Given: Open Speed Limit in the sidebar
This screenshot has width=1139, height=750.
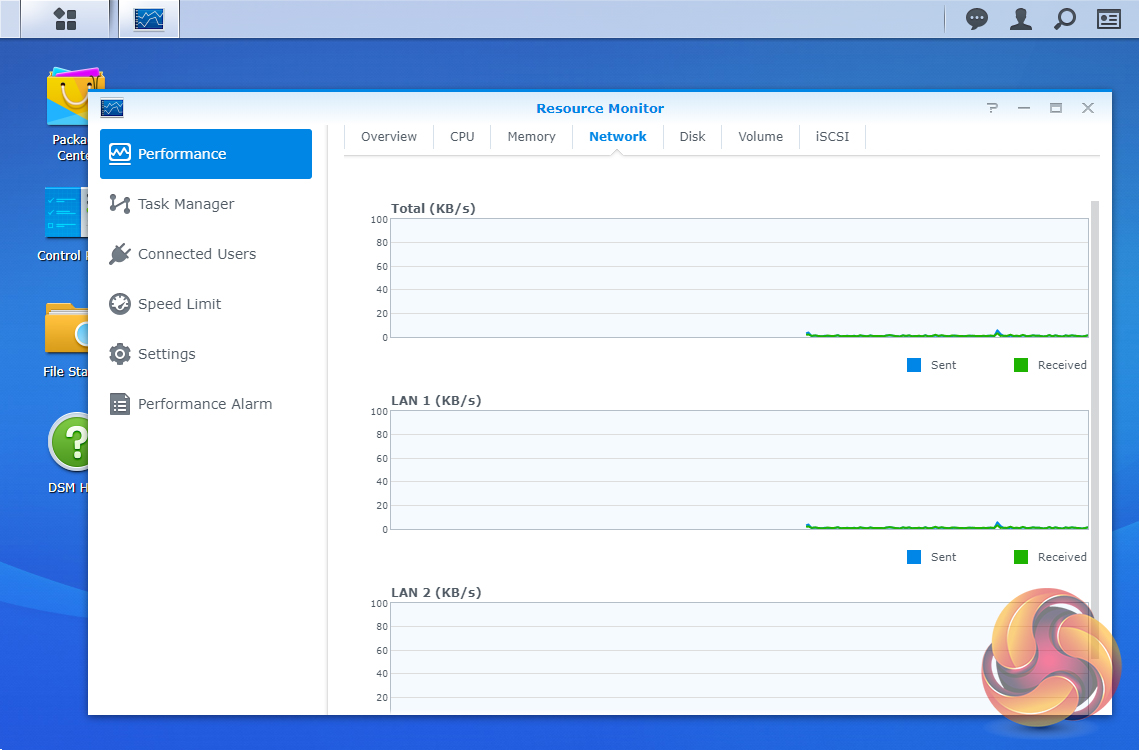Looking at the screenshot, I should pos(180,304).
